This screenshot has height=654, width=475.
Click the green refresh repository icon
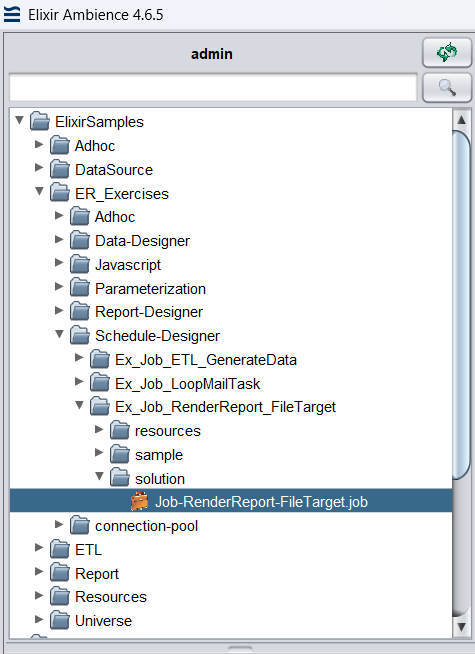pos(447,53)
